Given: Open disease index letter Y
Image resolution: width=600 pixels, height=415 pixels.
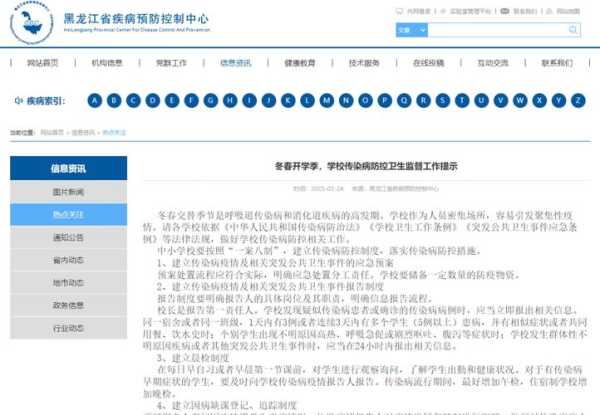Looking at the screenshot, I should point(559,101).
